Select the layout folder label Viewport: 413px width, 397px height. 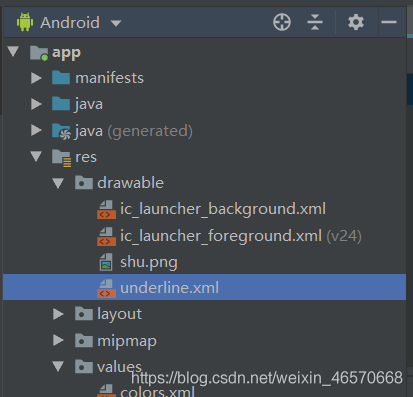pyautogui.click(x=119, y=314)
